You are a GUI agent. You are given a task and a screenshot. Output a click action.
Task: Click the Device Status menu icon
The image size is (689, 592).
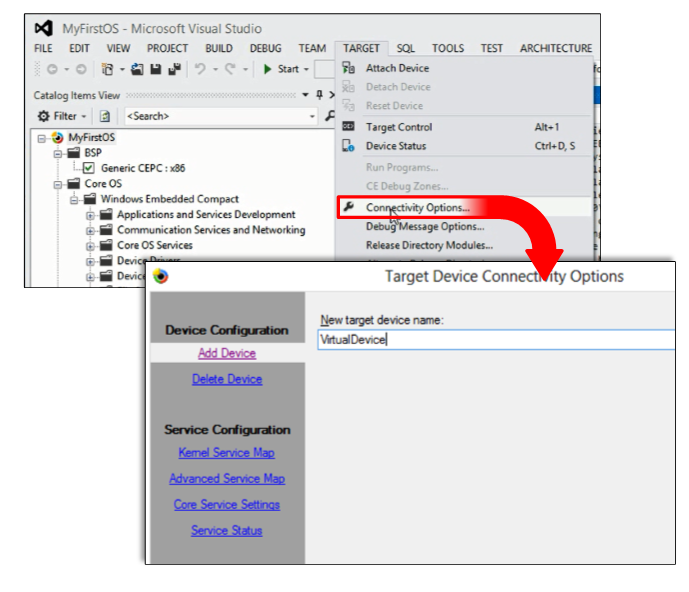click(348, 145)
